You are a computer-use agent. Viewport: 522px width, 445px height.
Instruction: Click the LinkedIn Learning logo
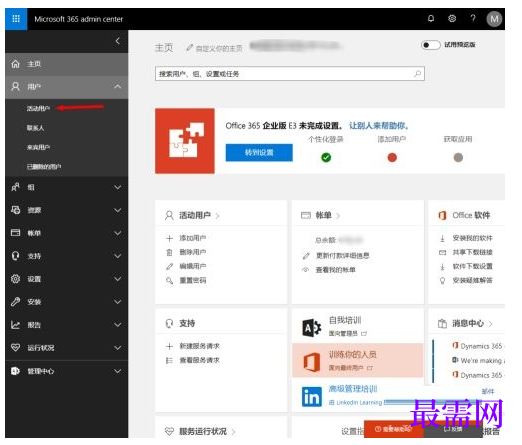[x=312, y=397]
